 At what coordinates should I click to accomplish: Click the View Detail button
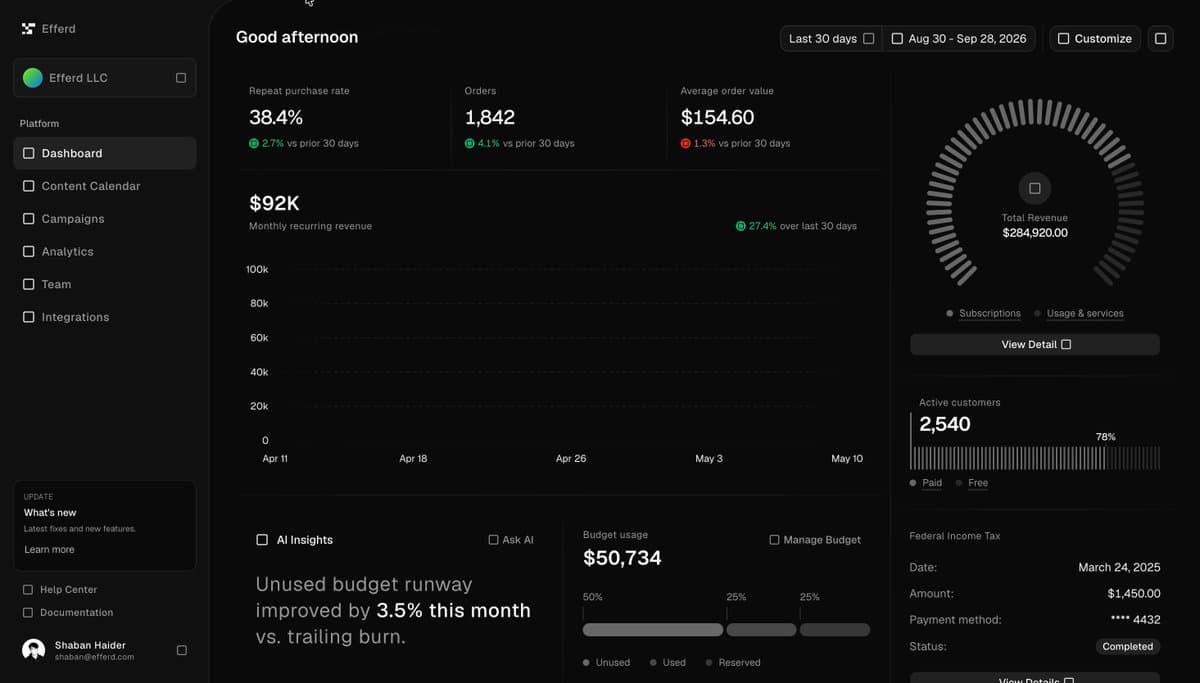(x=1035, y=344)
